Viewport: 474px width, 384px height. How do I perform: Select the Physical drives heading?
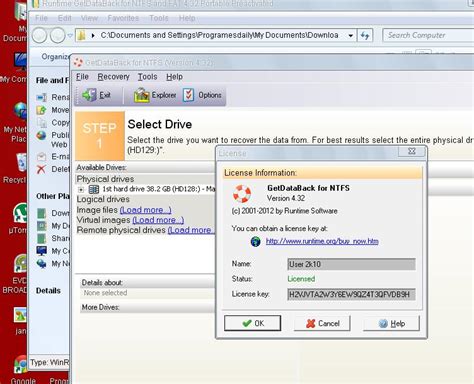point(105,179)
